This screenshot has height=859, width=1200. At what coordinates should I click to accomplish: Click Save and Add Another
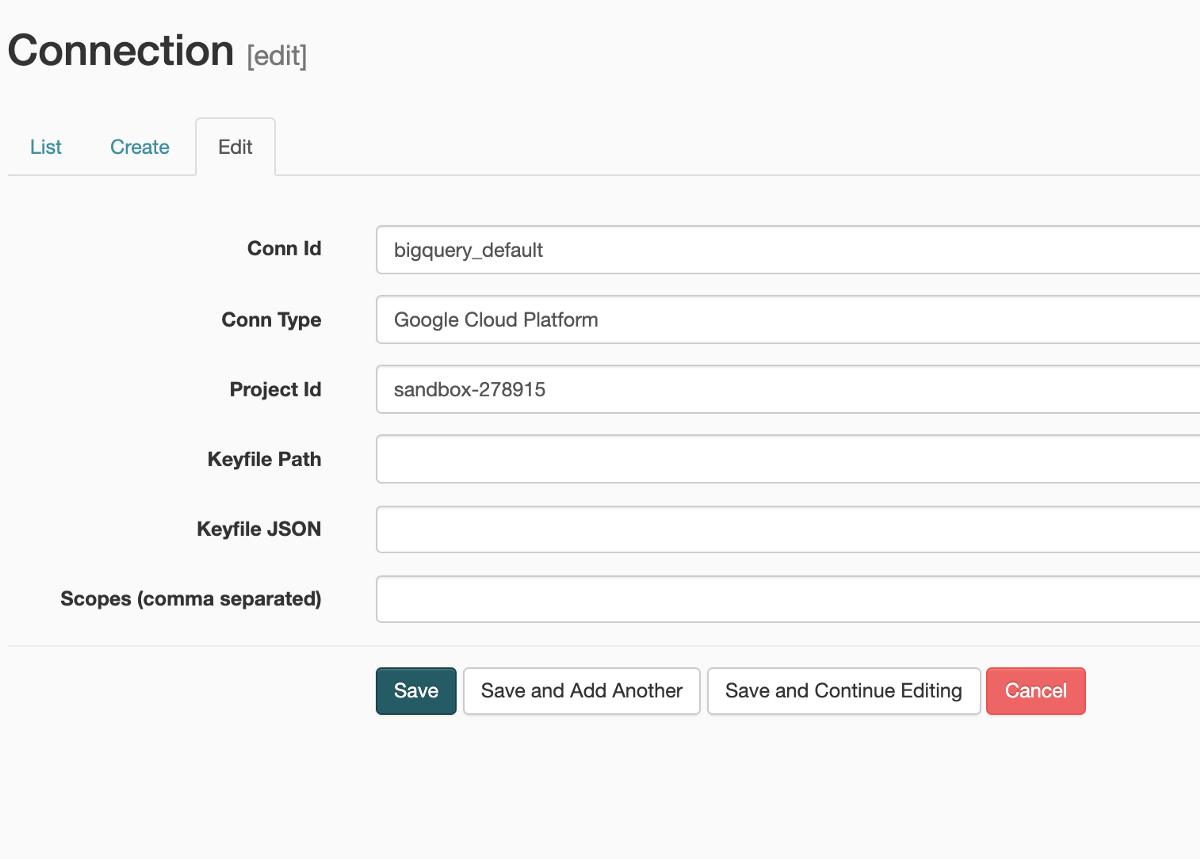tap(581, 690)
